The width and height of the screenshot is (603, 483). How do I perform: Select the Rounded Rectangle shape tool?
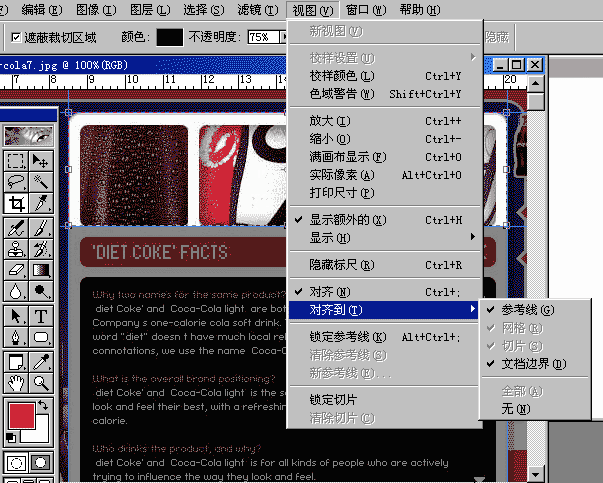(x=41, y=338)
